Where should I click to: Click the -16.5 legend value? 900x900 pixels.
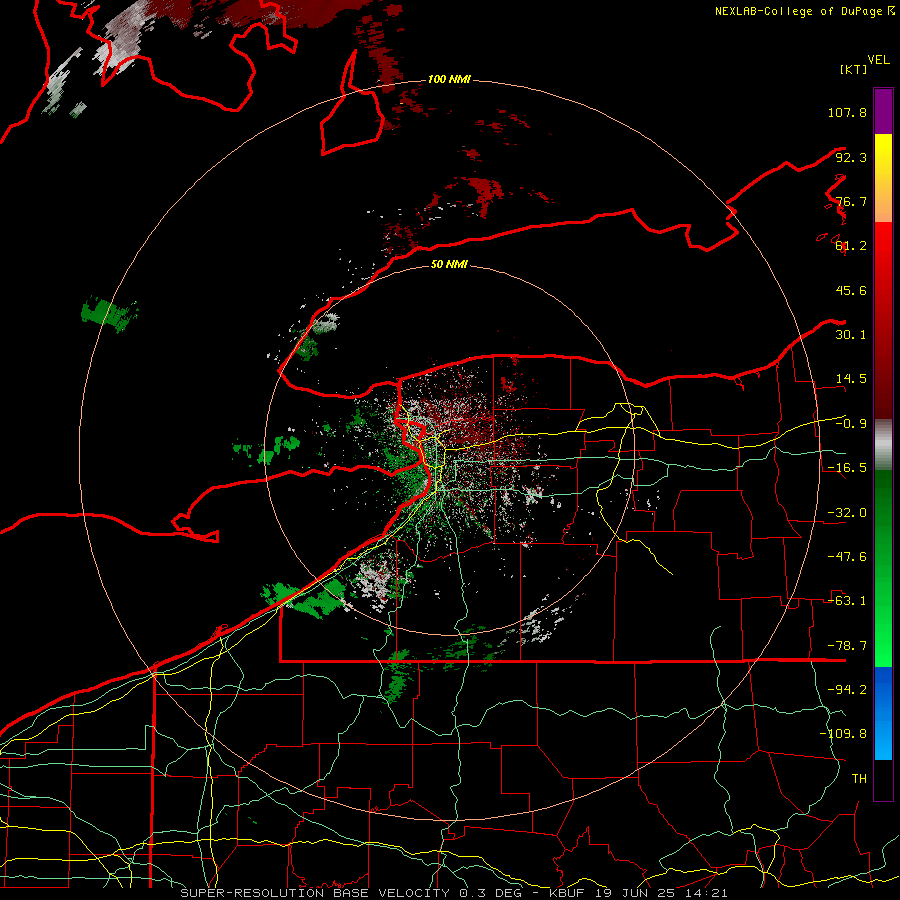(847, 468)
